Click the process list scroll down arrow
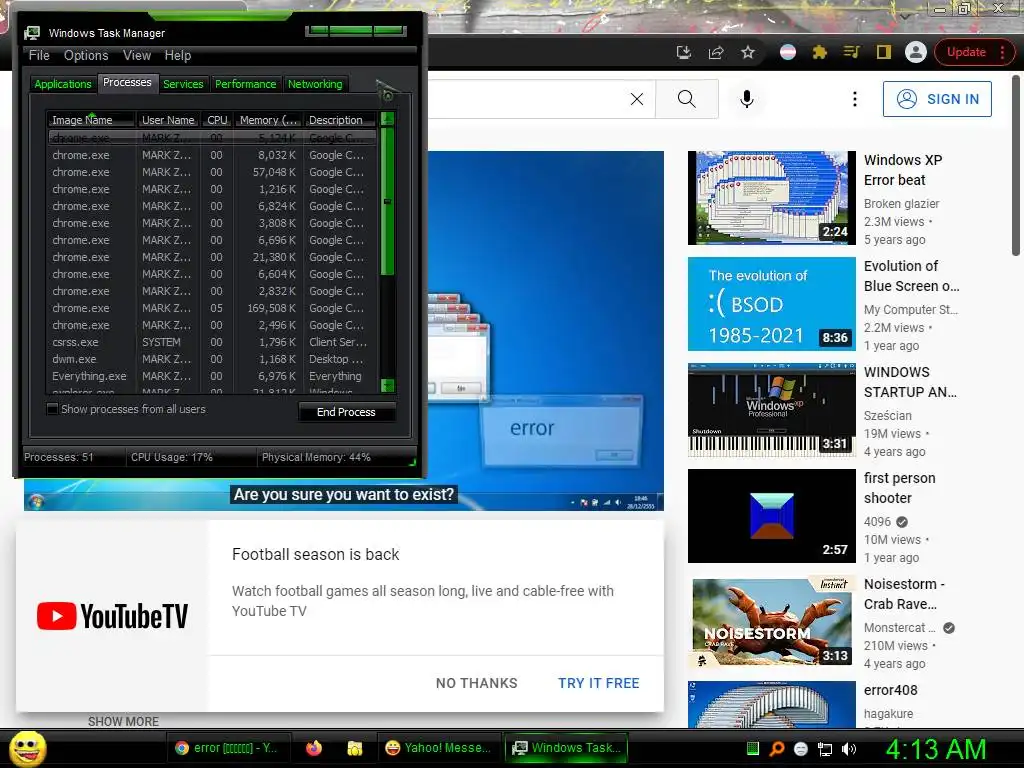Image resolution: width=1024 pixels, height=768 pixels. coord(387,385)
